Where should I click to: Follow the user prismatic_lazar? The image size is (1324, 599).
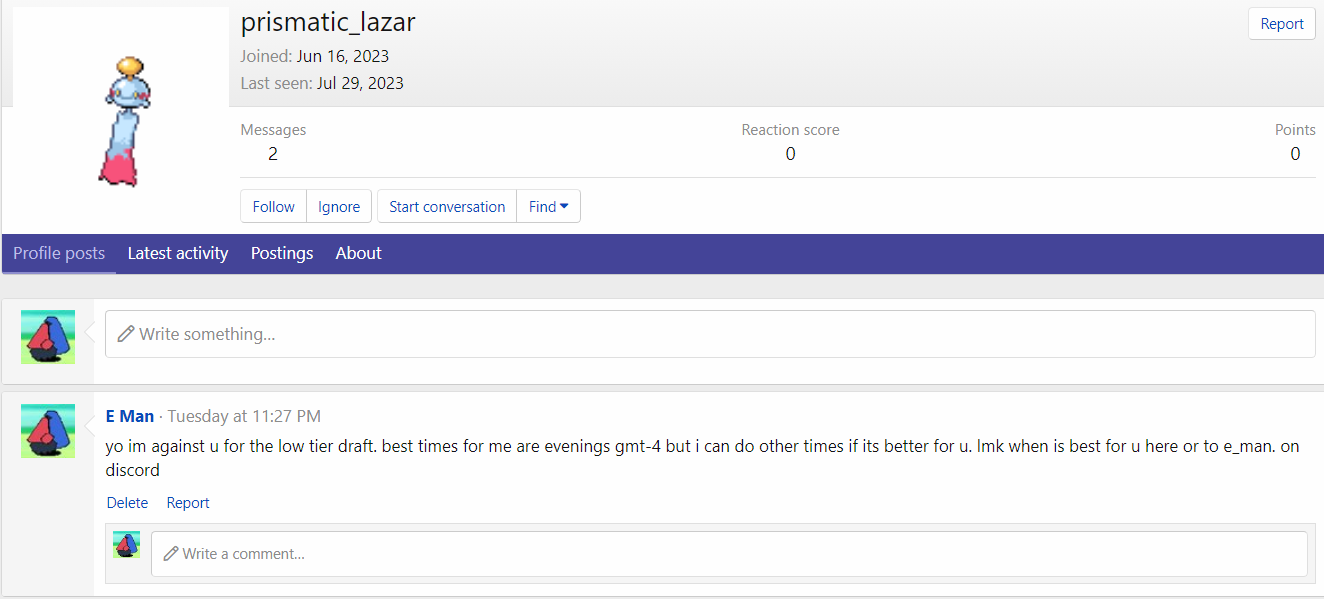pyautogui.click(x=273, y=206)
